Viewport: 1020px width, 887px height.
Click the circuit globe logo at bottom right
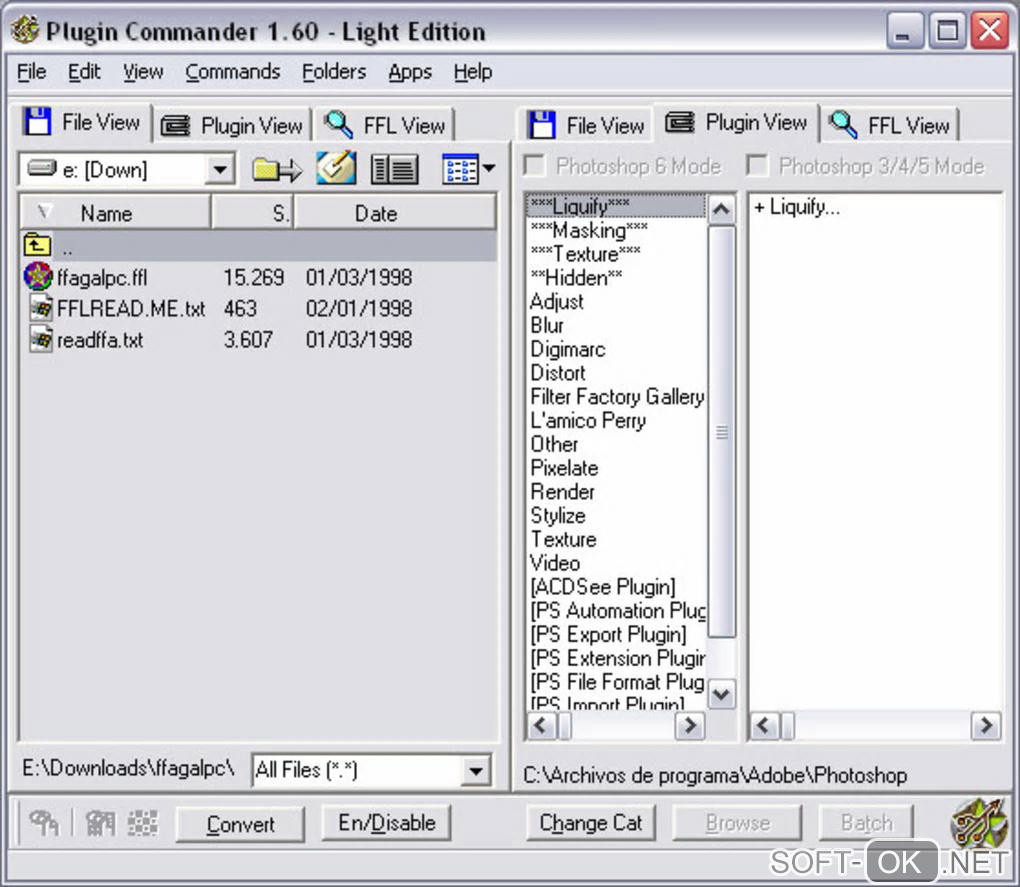pos(979,823)
